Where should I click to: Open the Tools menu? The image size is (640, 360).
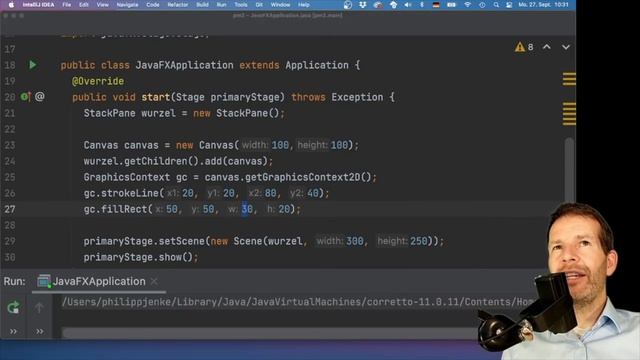(x=241, y=5)
